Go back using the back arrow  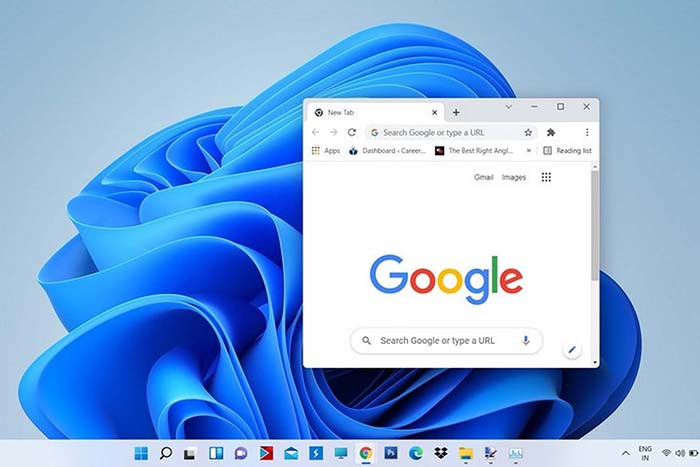pyautogui.click(x=316, y=132)
